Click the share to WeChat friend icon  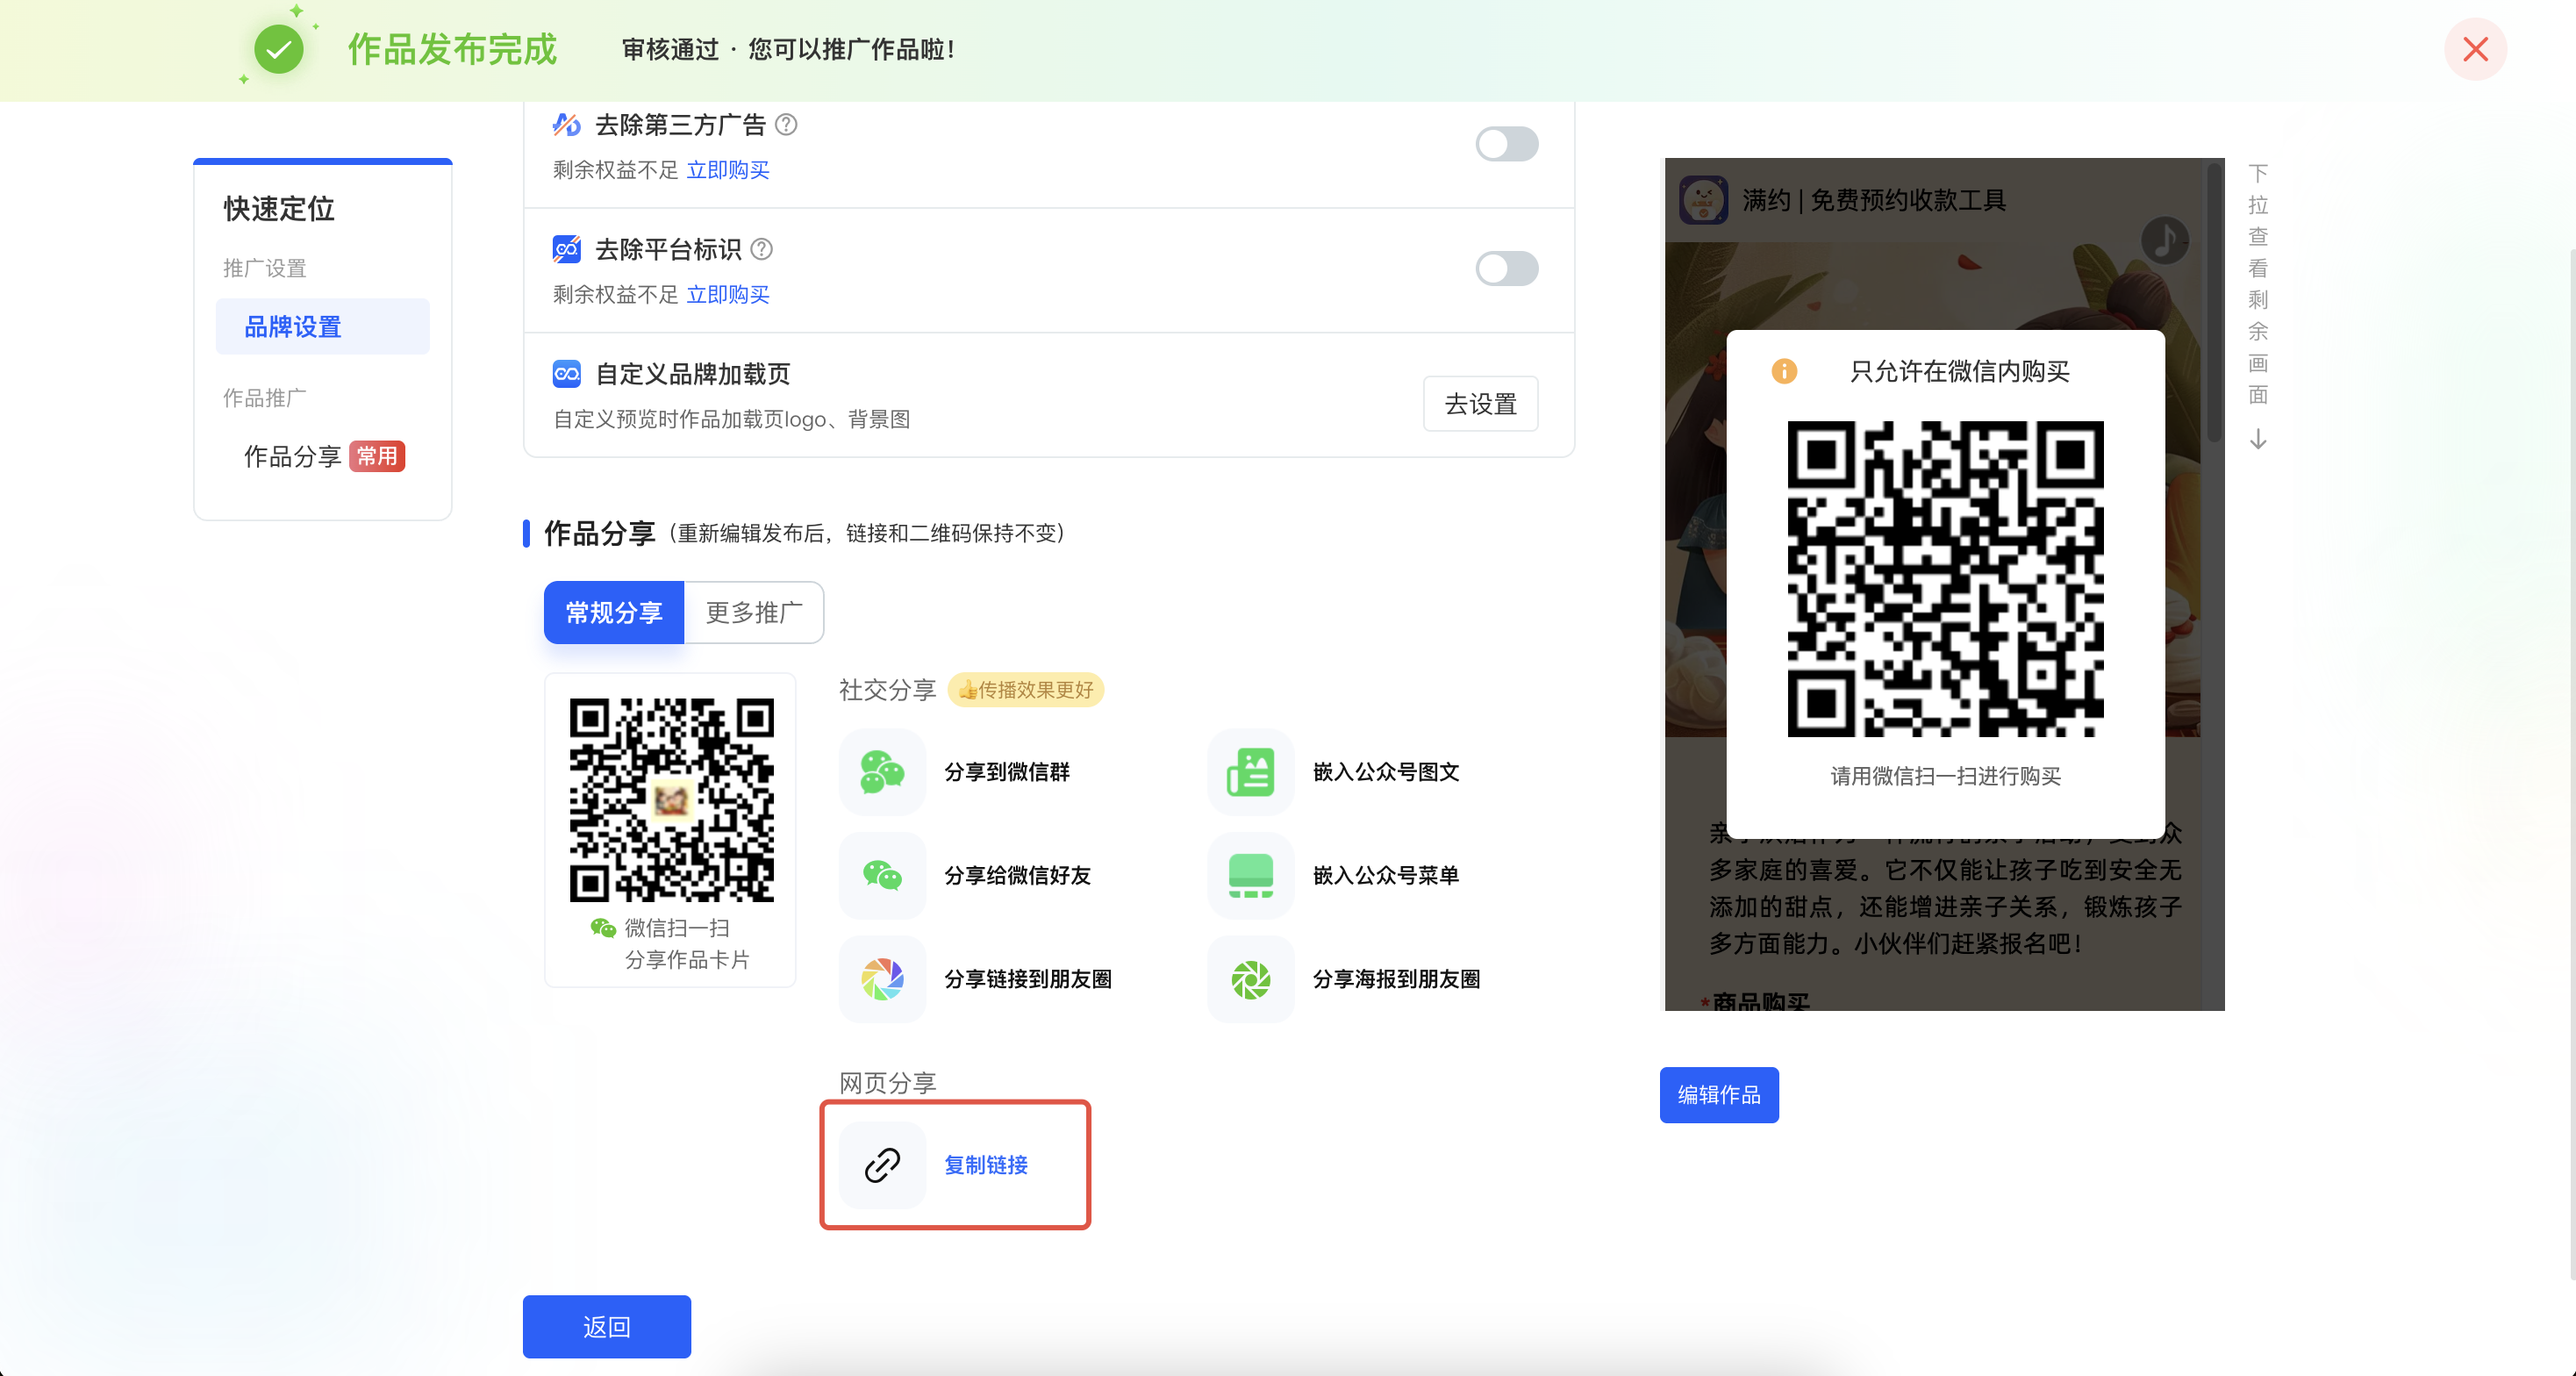pos(882,876)
